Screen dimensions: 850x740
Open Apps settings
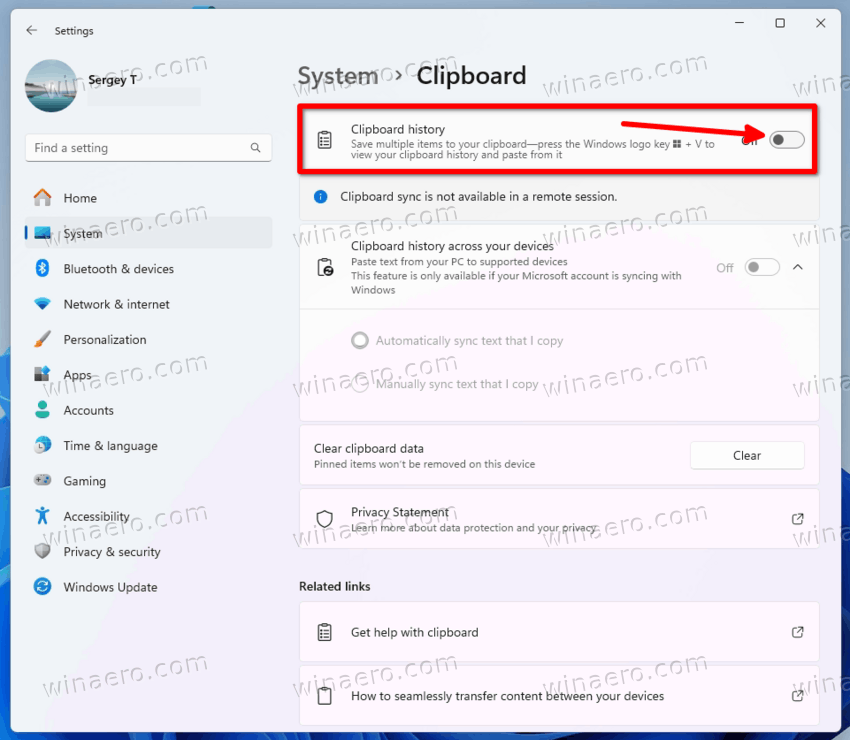[148, 375]
